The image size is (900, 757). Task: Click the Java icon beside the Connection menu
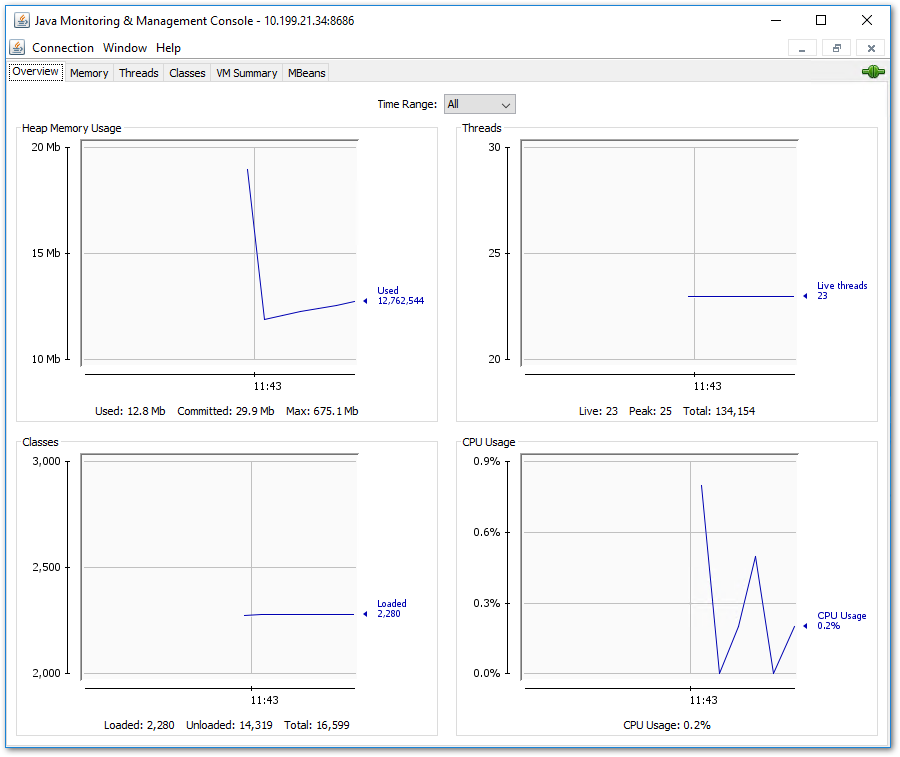17,48
